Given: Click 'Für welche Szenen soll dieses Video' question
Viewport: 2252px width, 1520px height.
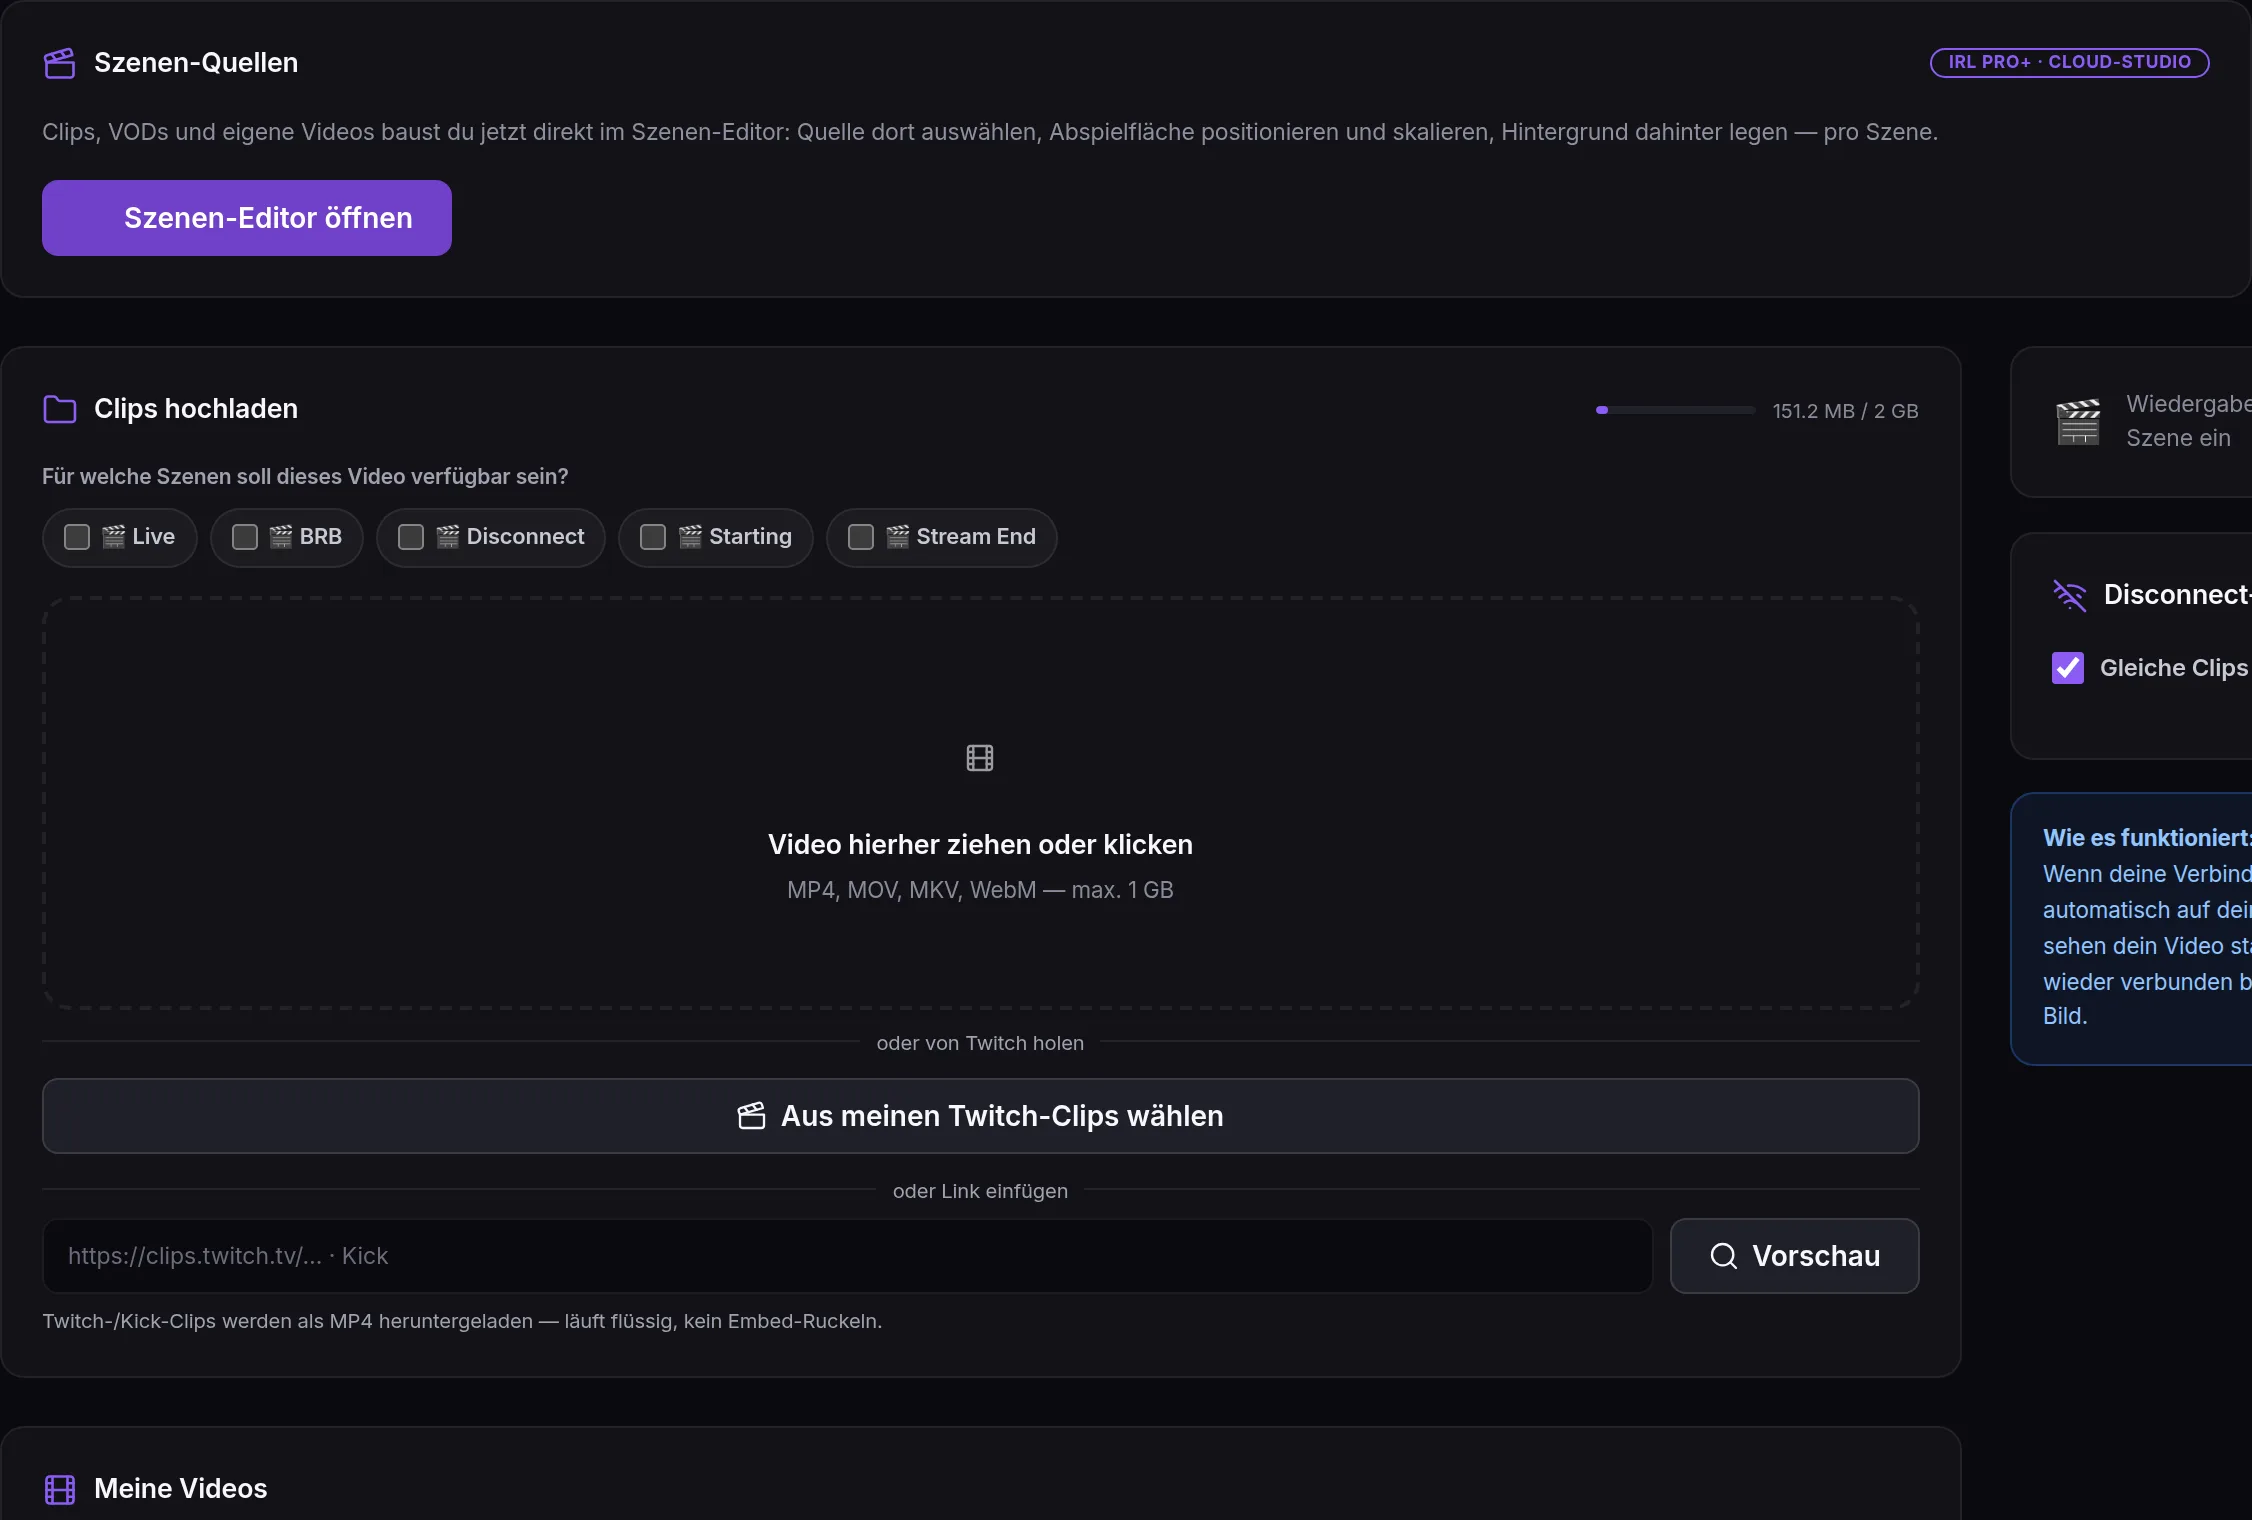Looking at the screenshot, I should click(x=305, y=477).
